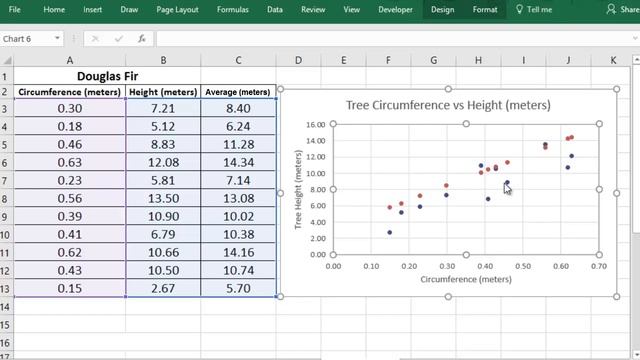
Task: Click chart title Tree Circumference vs Height
Action: point(448,105)
